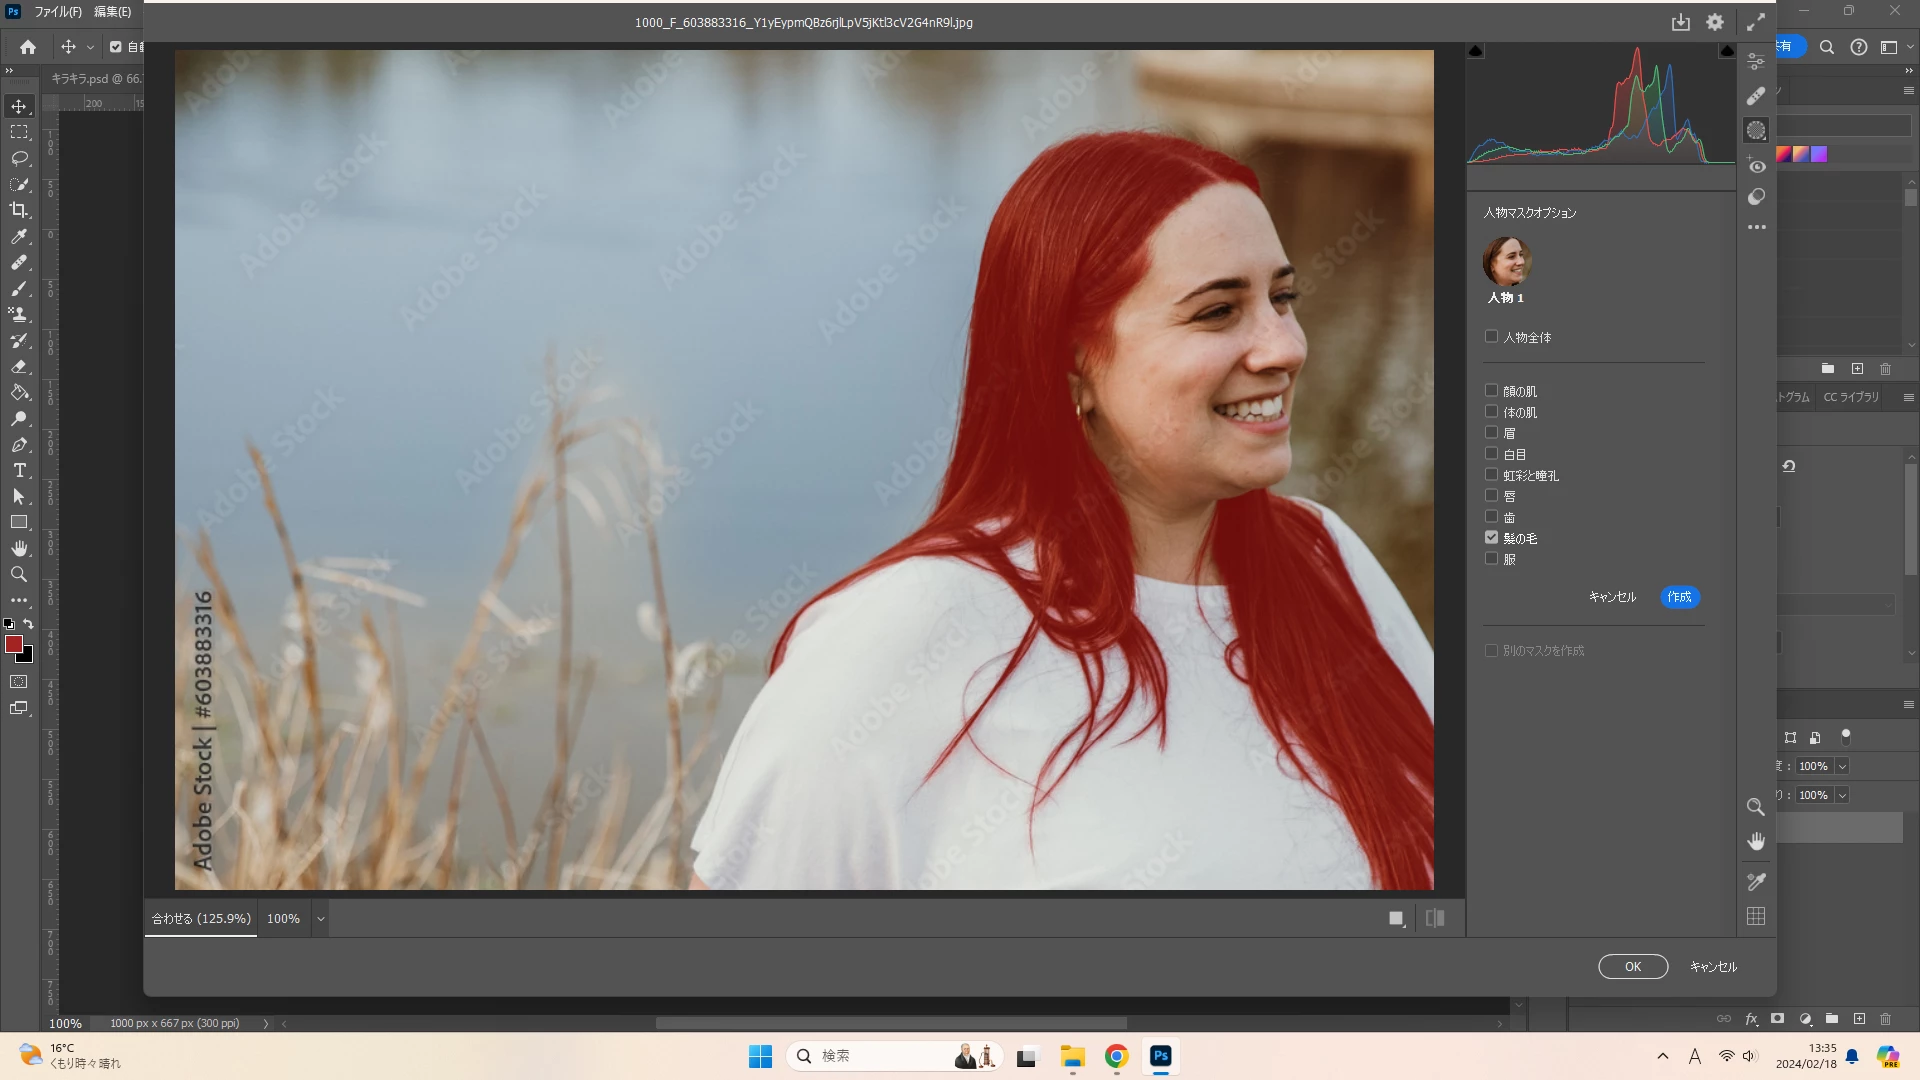Click the red foreground color swatch

pyautogui.click(x=14, y=644)
